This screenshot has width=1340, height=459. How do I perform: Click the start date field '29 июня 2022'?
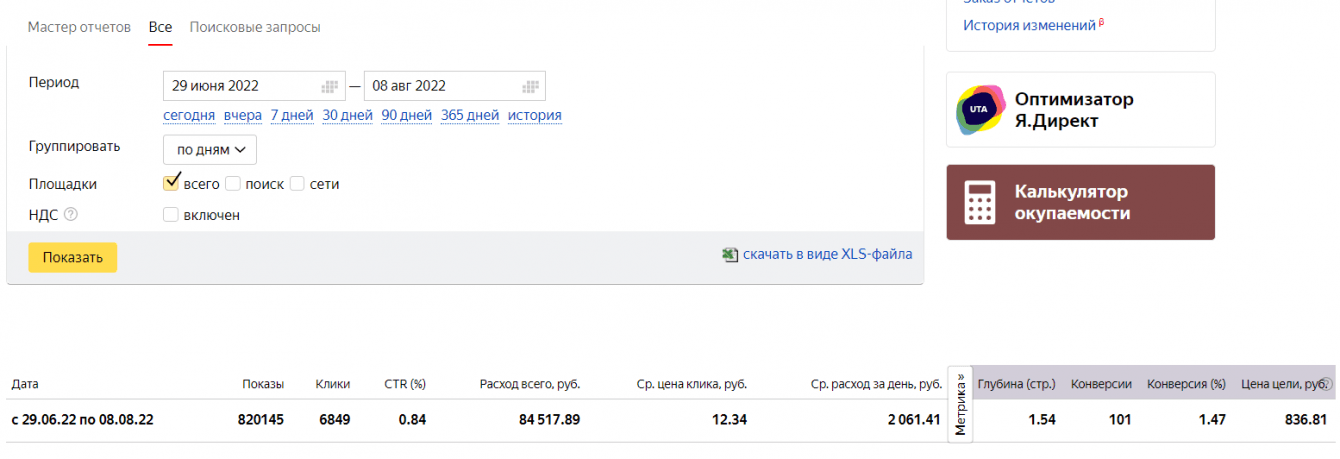click(x=242, y=86)
